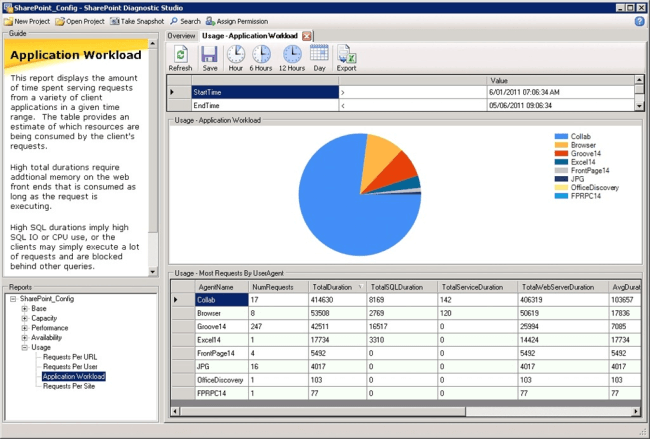Sort by the TotalSQLDuration column header
This screenshot has width=650, height=439.
point(402,287)
